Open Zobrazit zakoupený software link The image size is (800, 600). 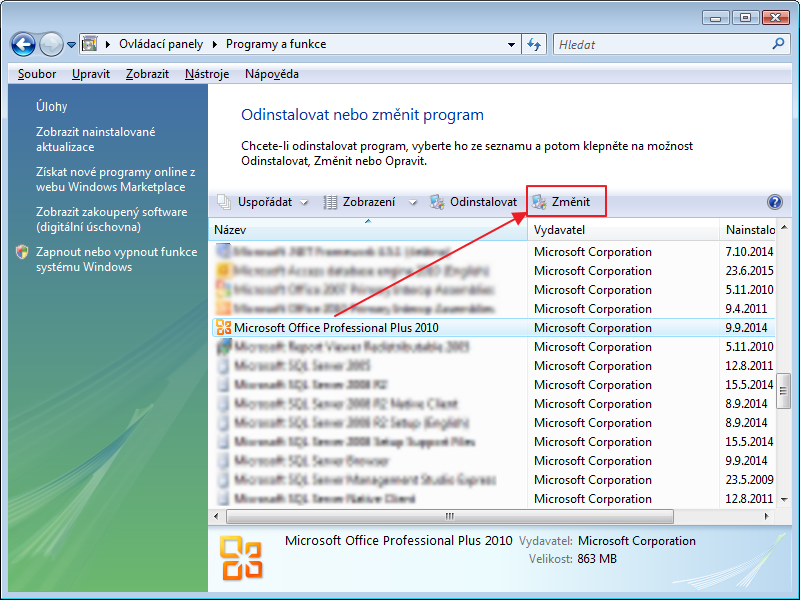pyautogui.click(x=111, y=219)
